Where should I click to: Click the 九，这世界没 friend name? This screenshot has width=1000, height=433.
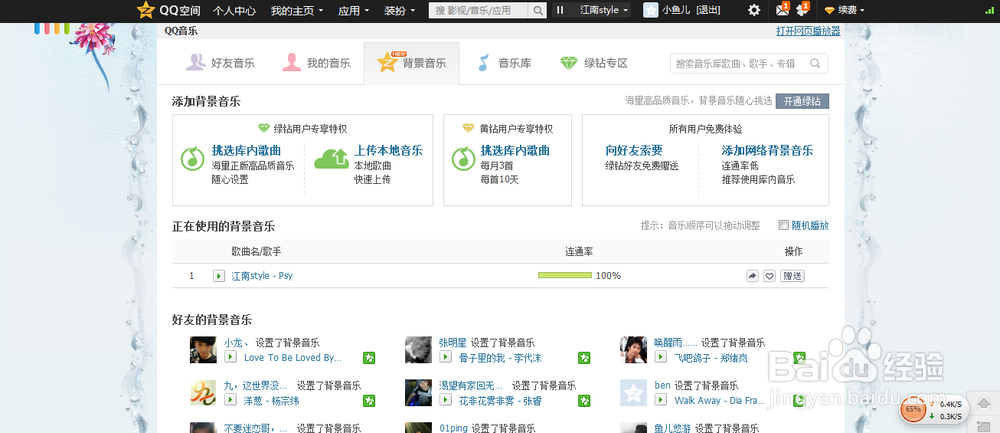pyautogui.click(x=255, y=385)
